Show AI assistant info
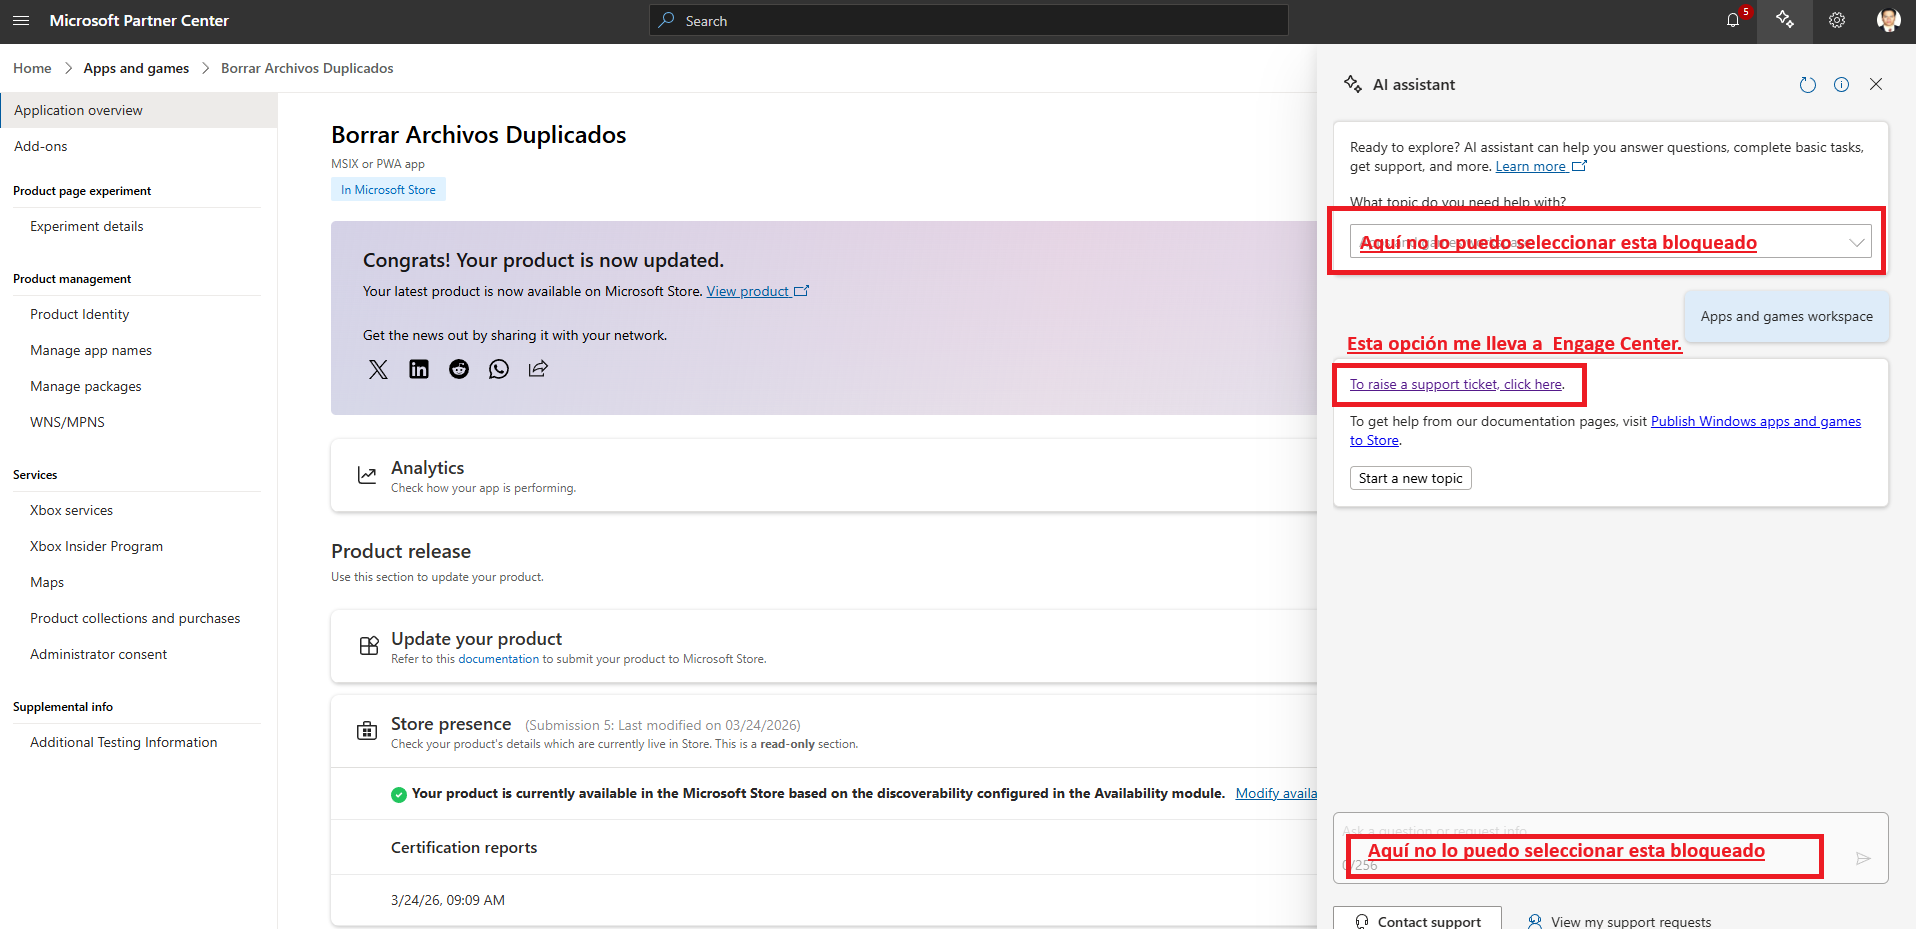 point(1841,85)
